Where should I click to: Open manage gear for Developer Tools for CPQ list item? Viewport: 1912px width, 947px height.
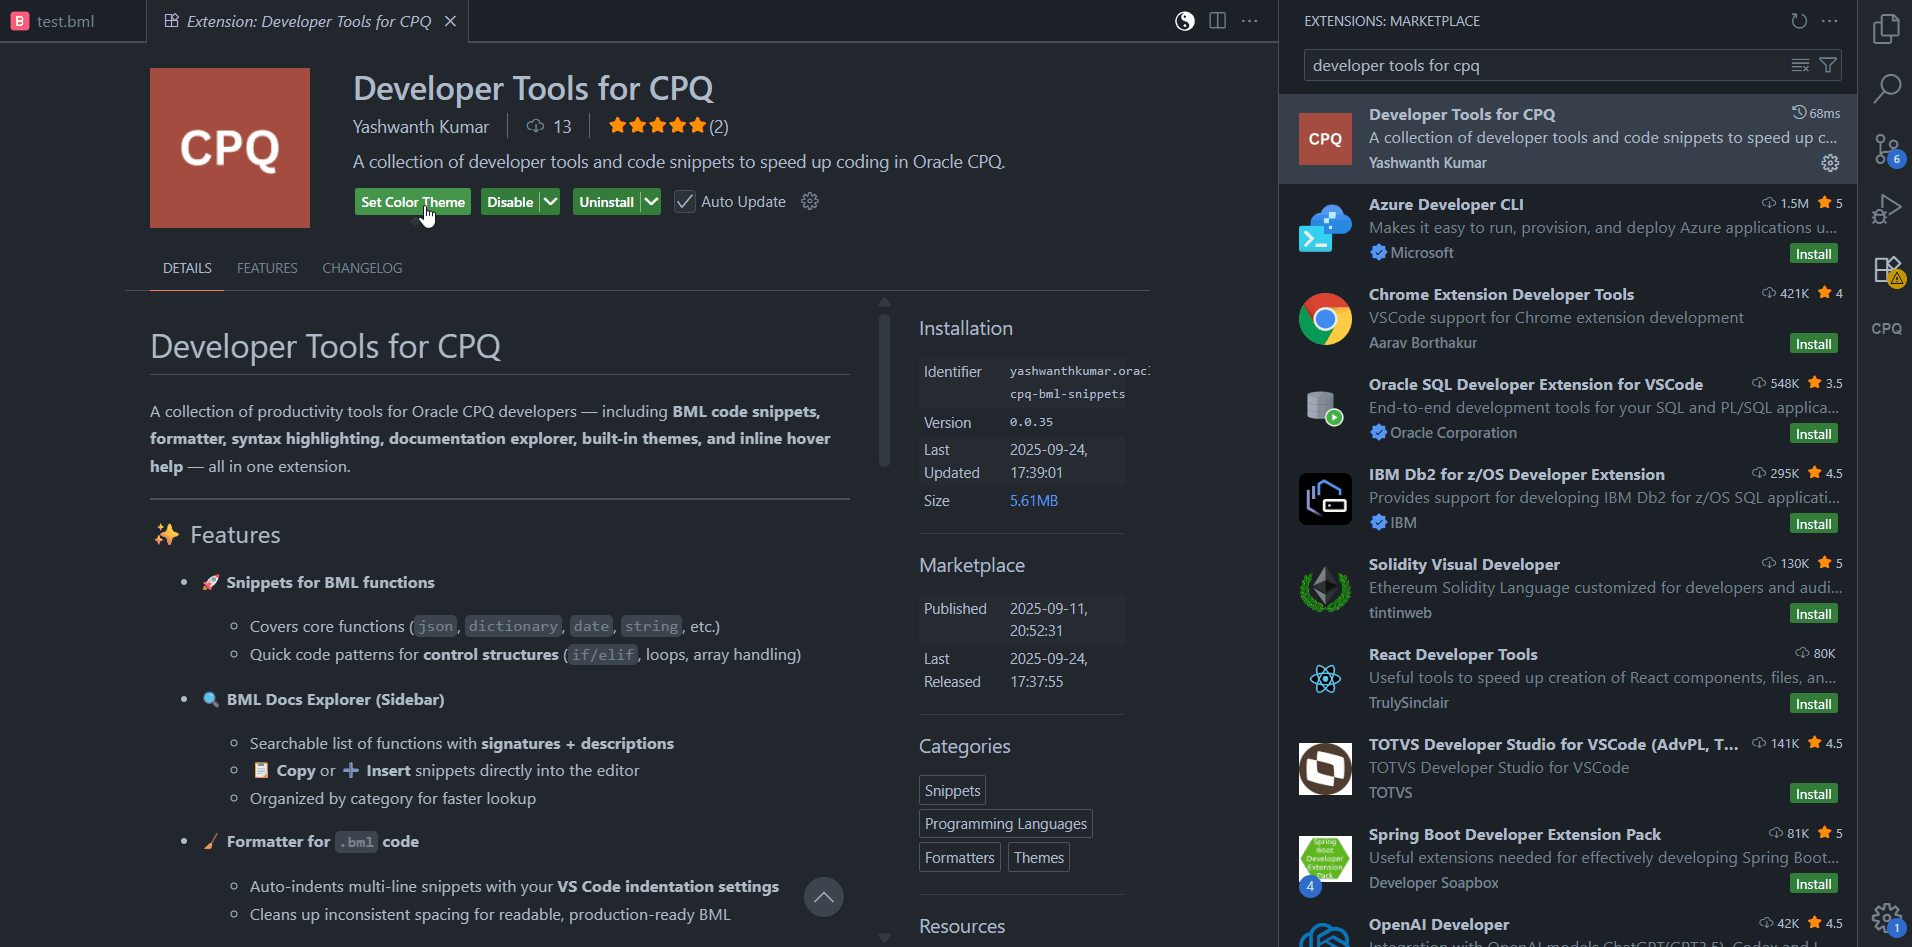pos(1830,163)
